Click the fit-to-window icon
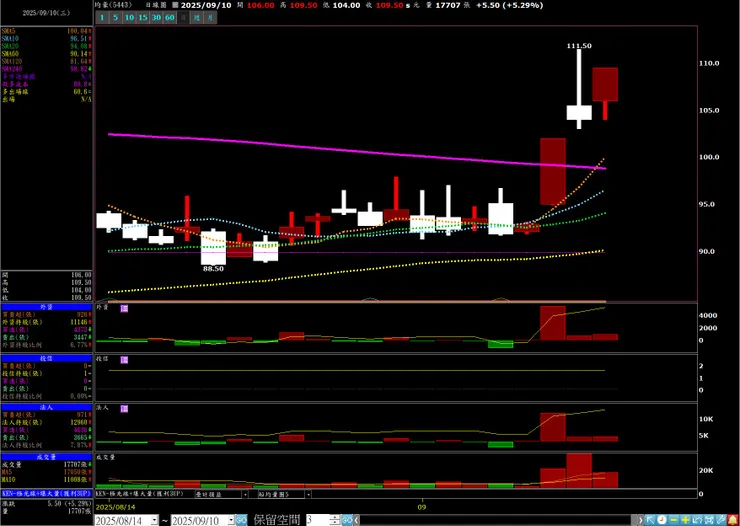This screenshot has height=526, width=740. (x=709, y=520)
